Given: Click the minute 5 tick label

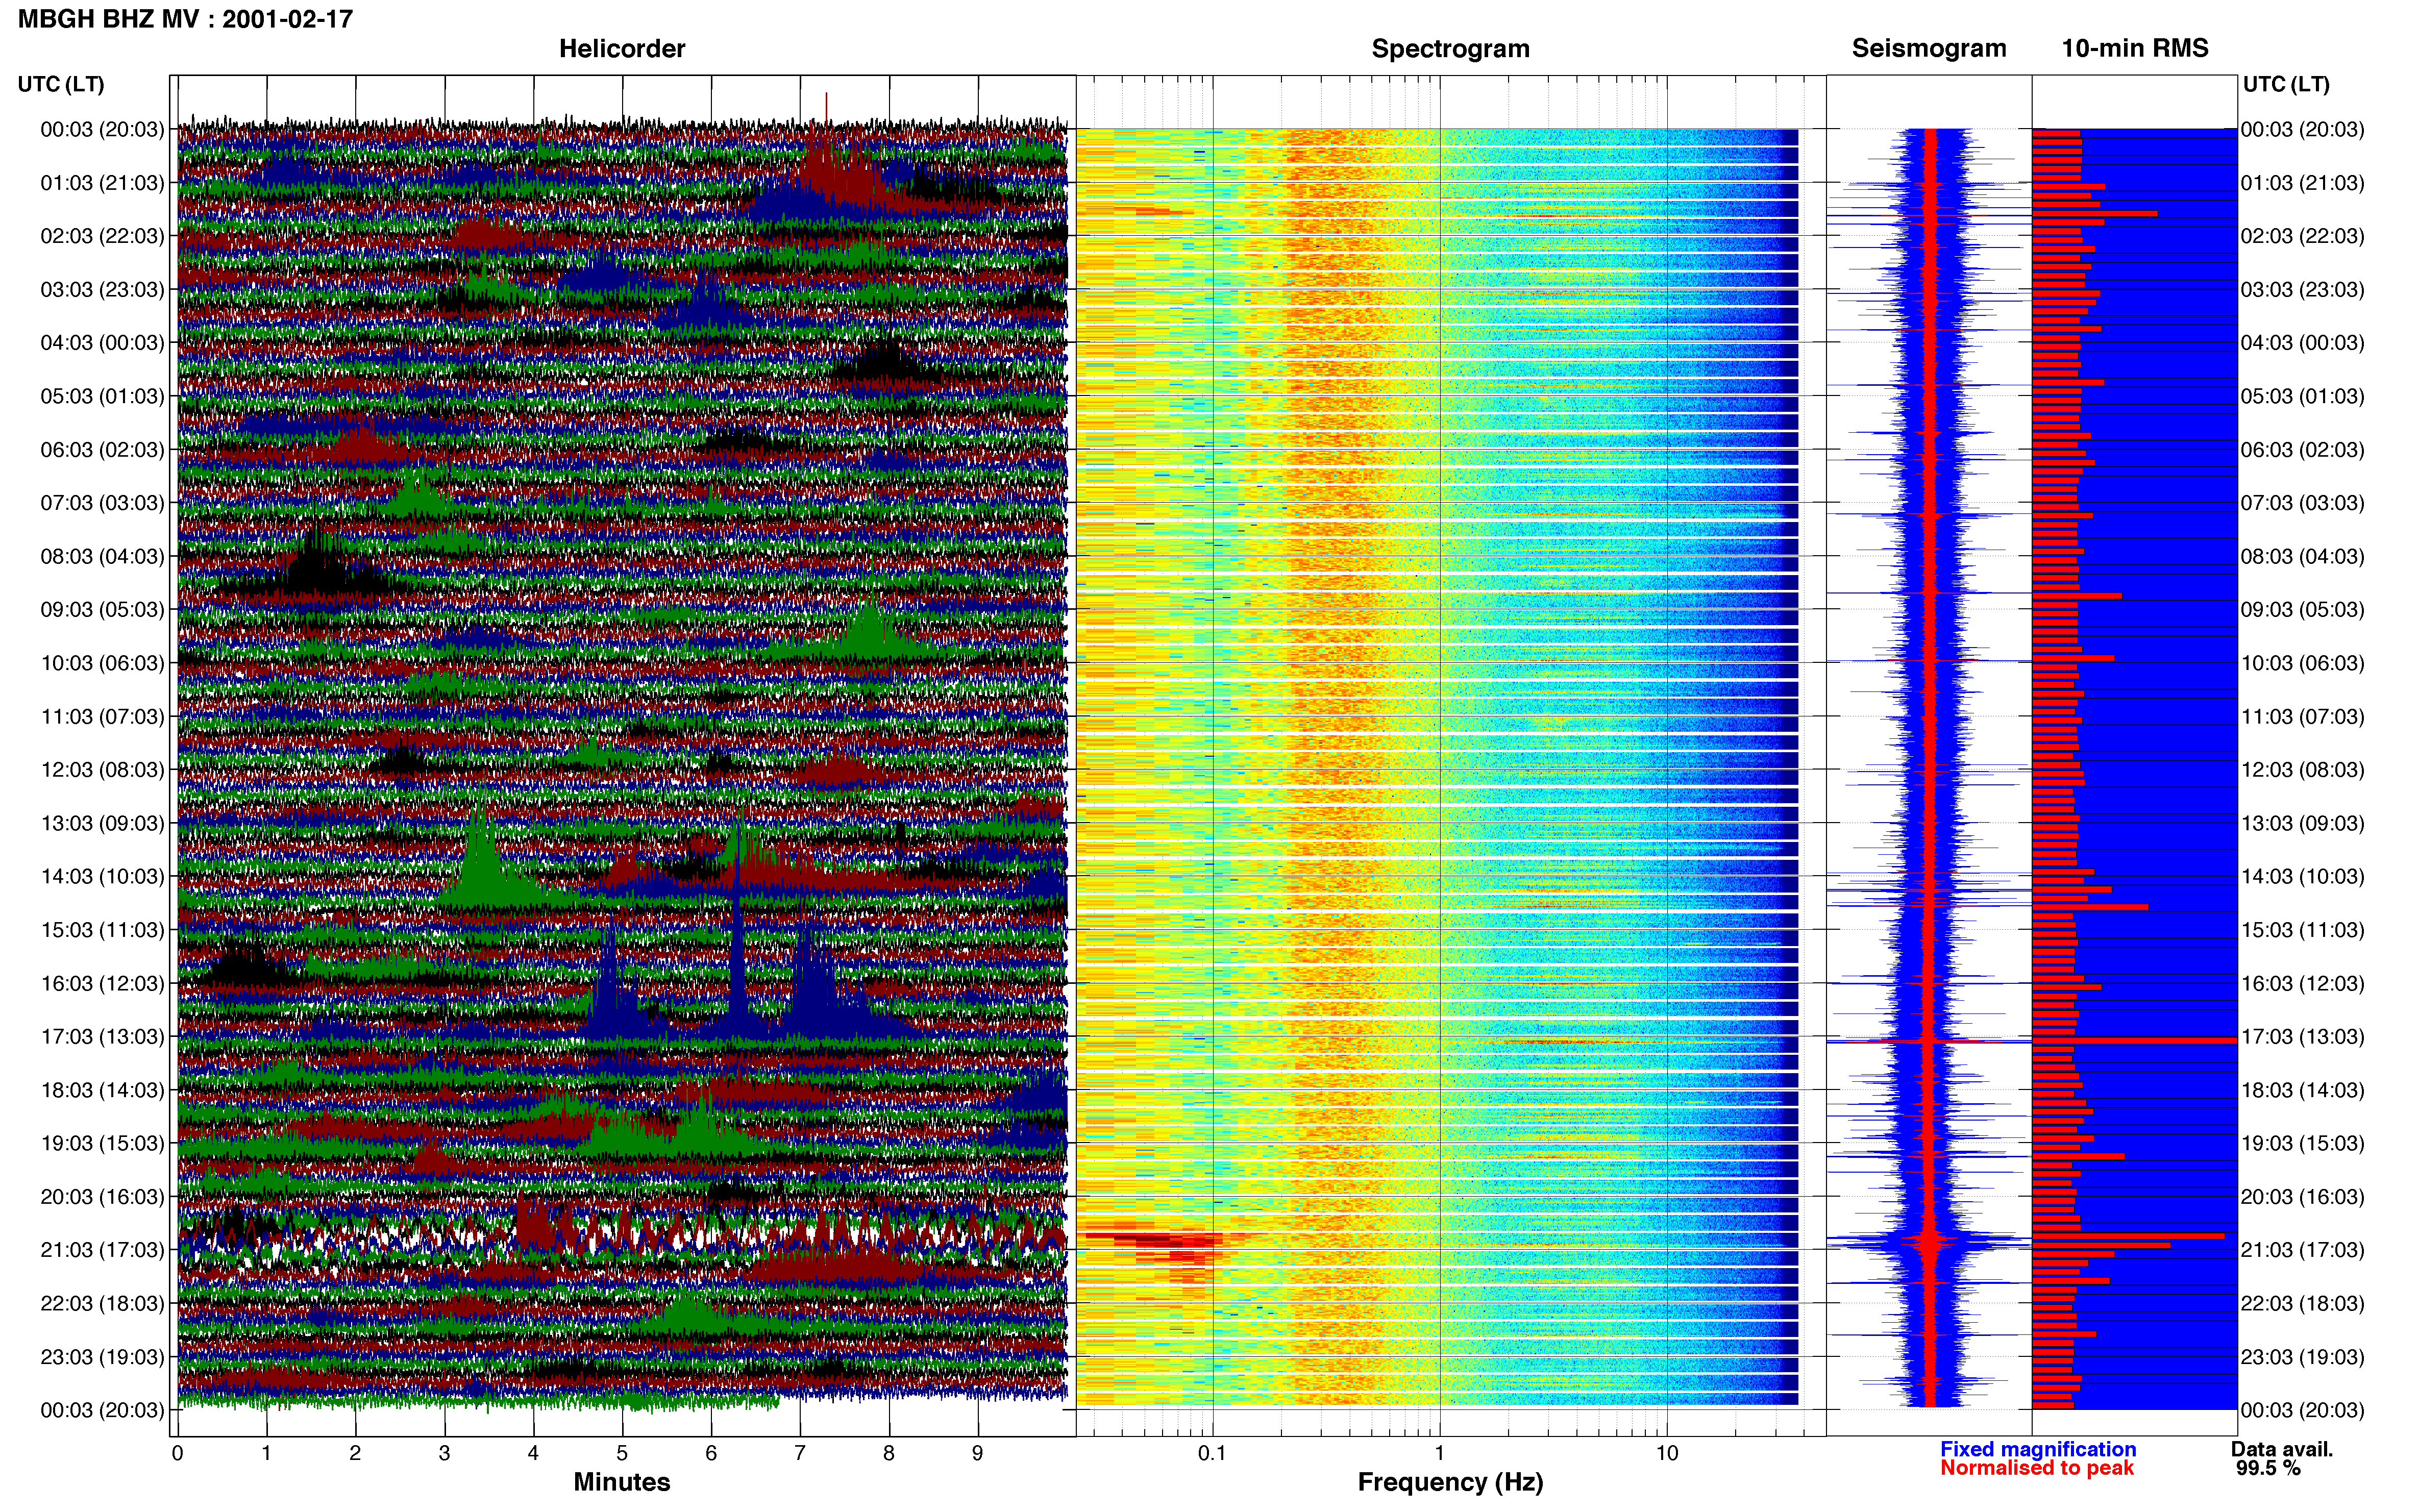Looking at the screenshot, I should point(622,1453).
